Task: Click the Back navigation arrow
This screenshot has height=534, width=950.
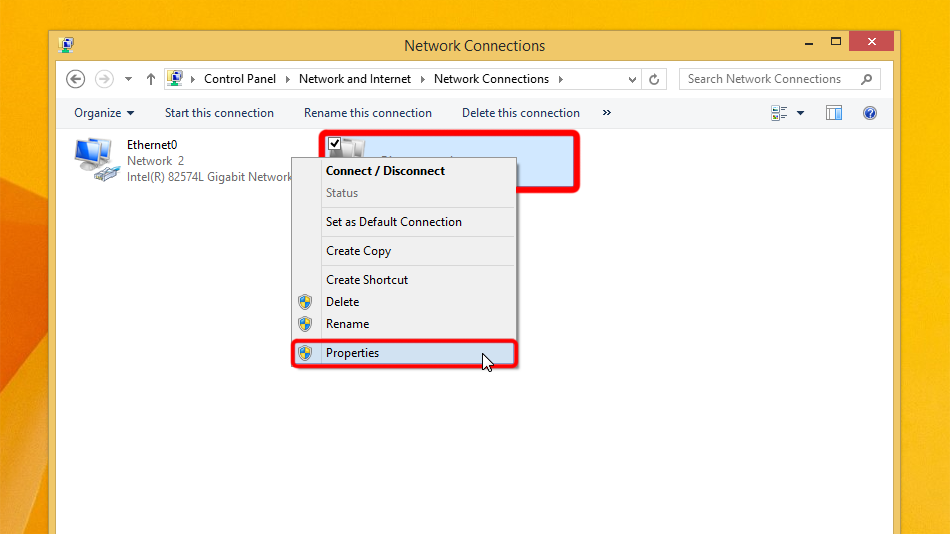Action: tap(75, 79)
